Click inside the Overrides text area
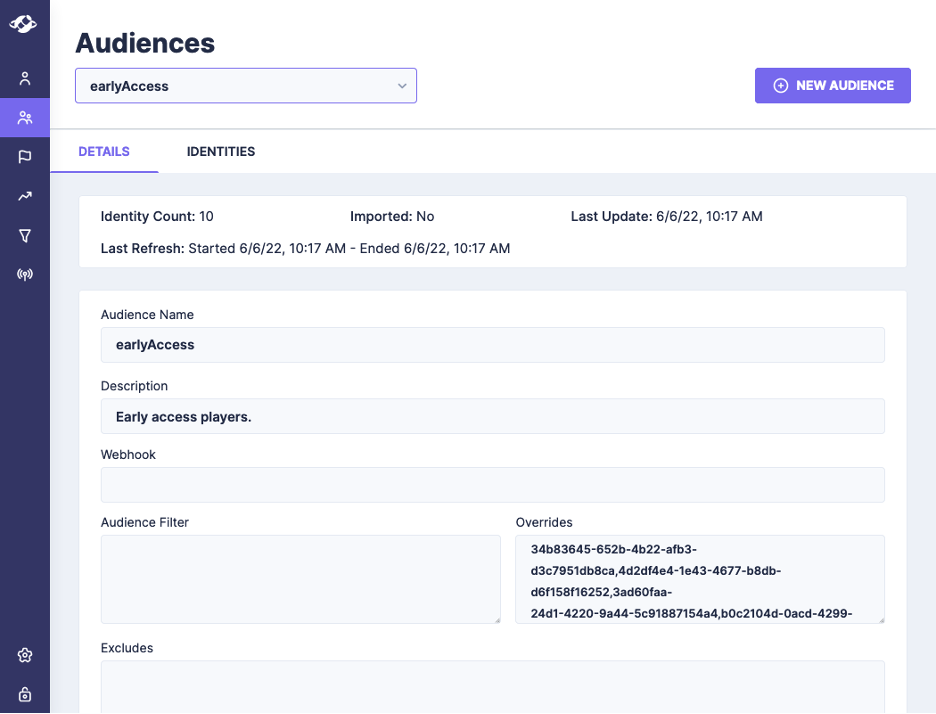Screen dimensions: 936x714 point(699,579)
